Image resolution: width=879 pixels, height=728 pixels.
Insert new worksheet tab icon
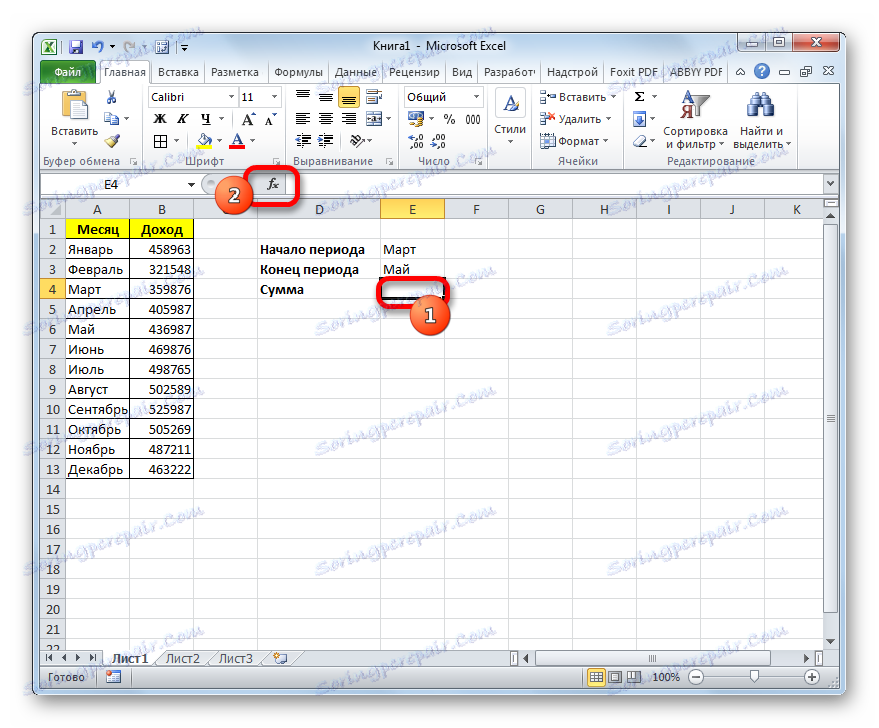click(x=280, y=658)
